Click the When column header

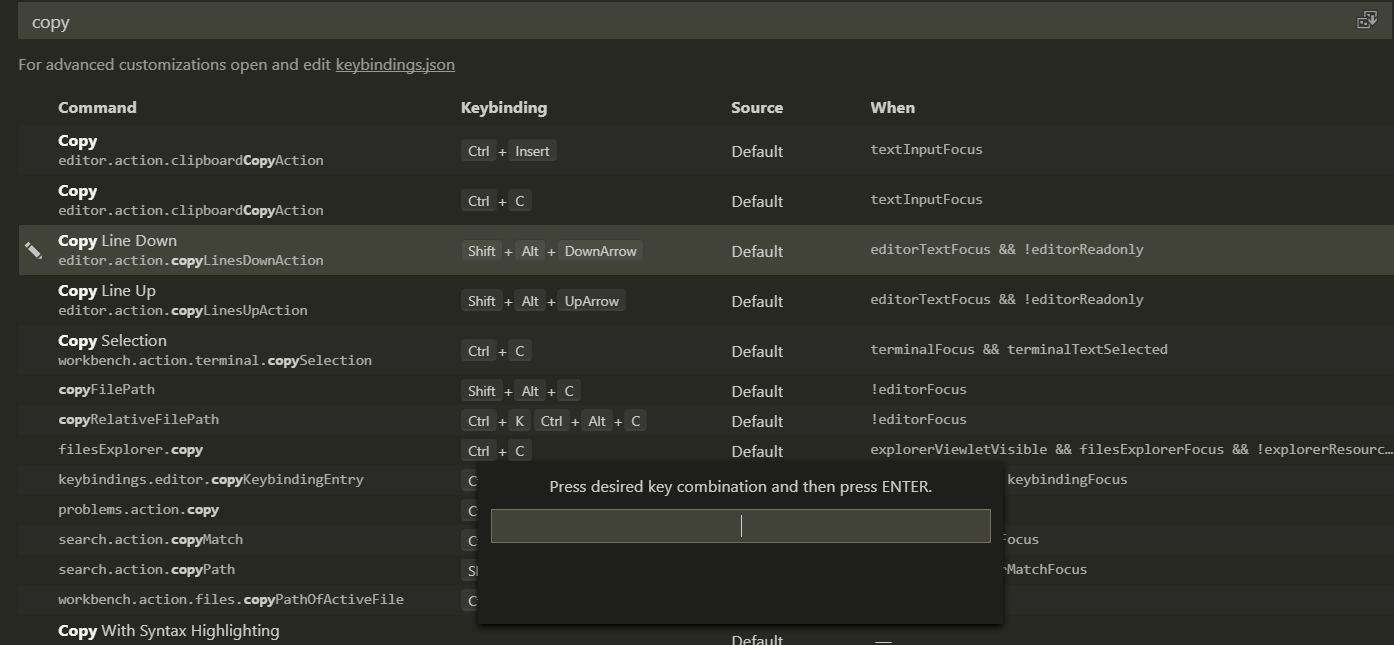(892, 107)
